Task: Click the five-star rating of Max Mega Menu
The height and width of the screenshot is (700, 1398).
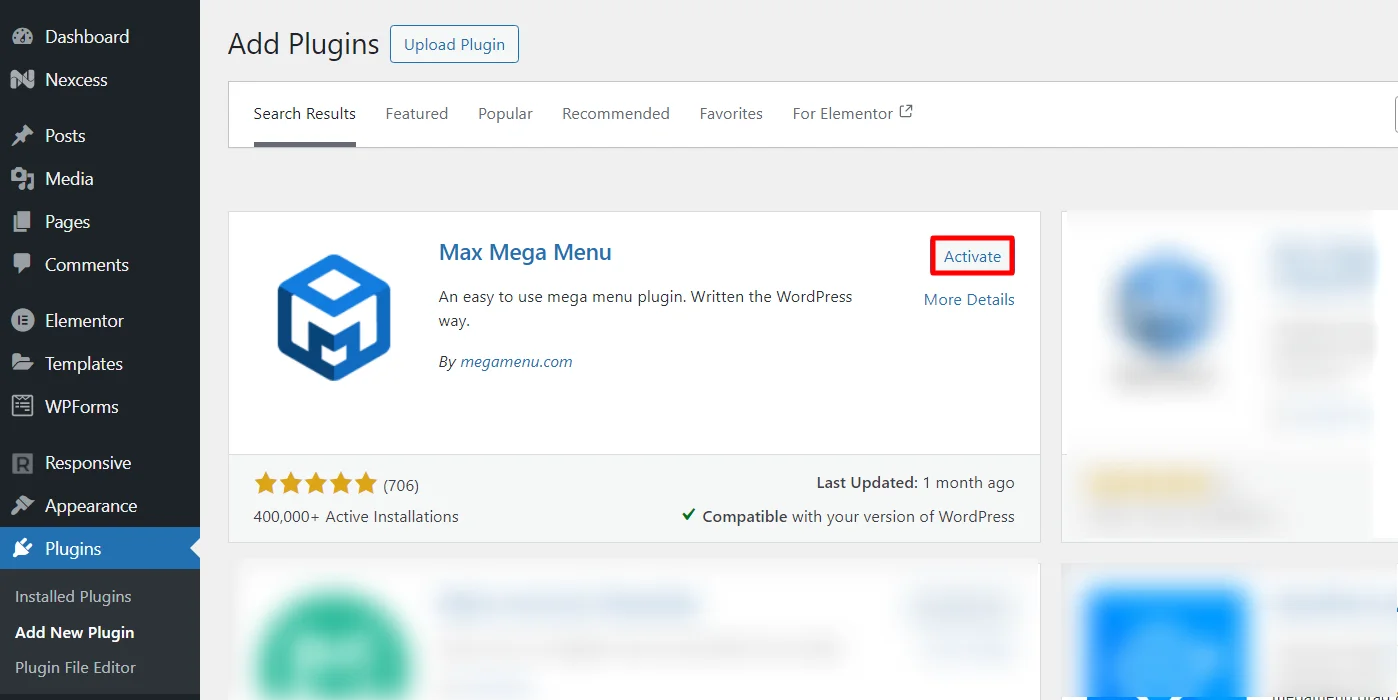Action: (316, 485)
